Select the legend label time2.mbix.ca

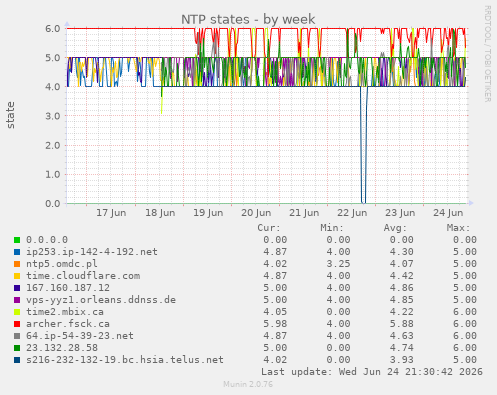(x=65, y=312)
